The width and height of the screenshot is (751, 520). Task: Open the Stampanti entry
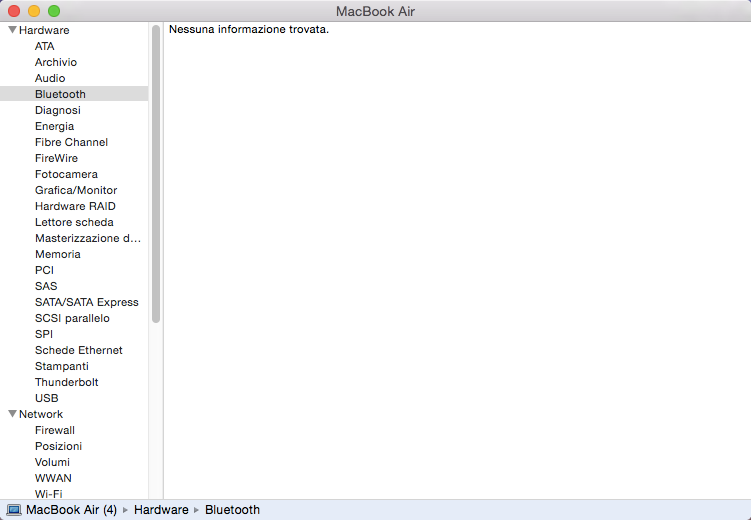[62, 366]
